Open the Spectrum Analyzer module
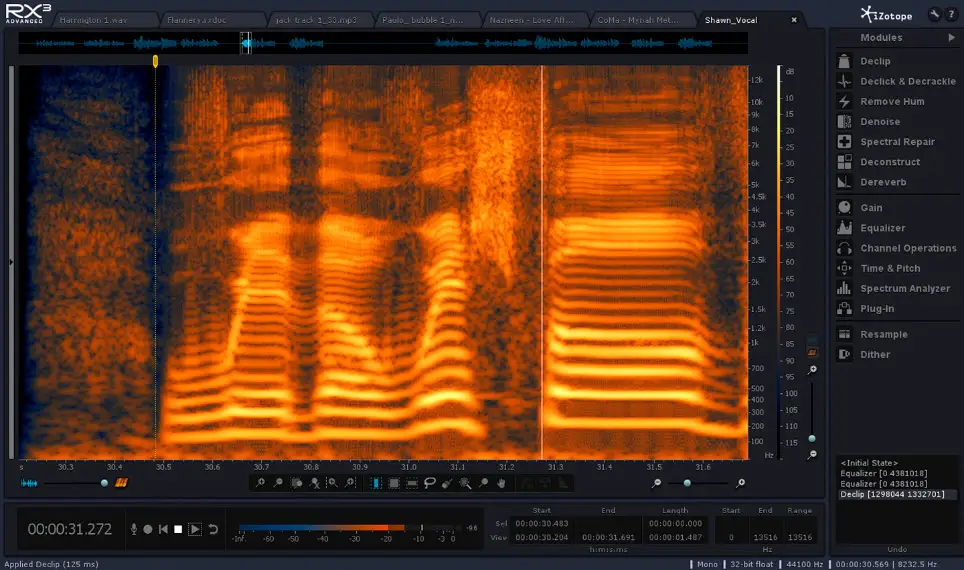The width and height of the screenshot is (964, 570). click(895, 288)
